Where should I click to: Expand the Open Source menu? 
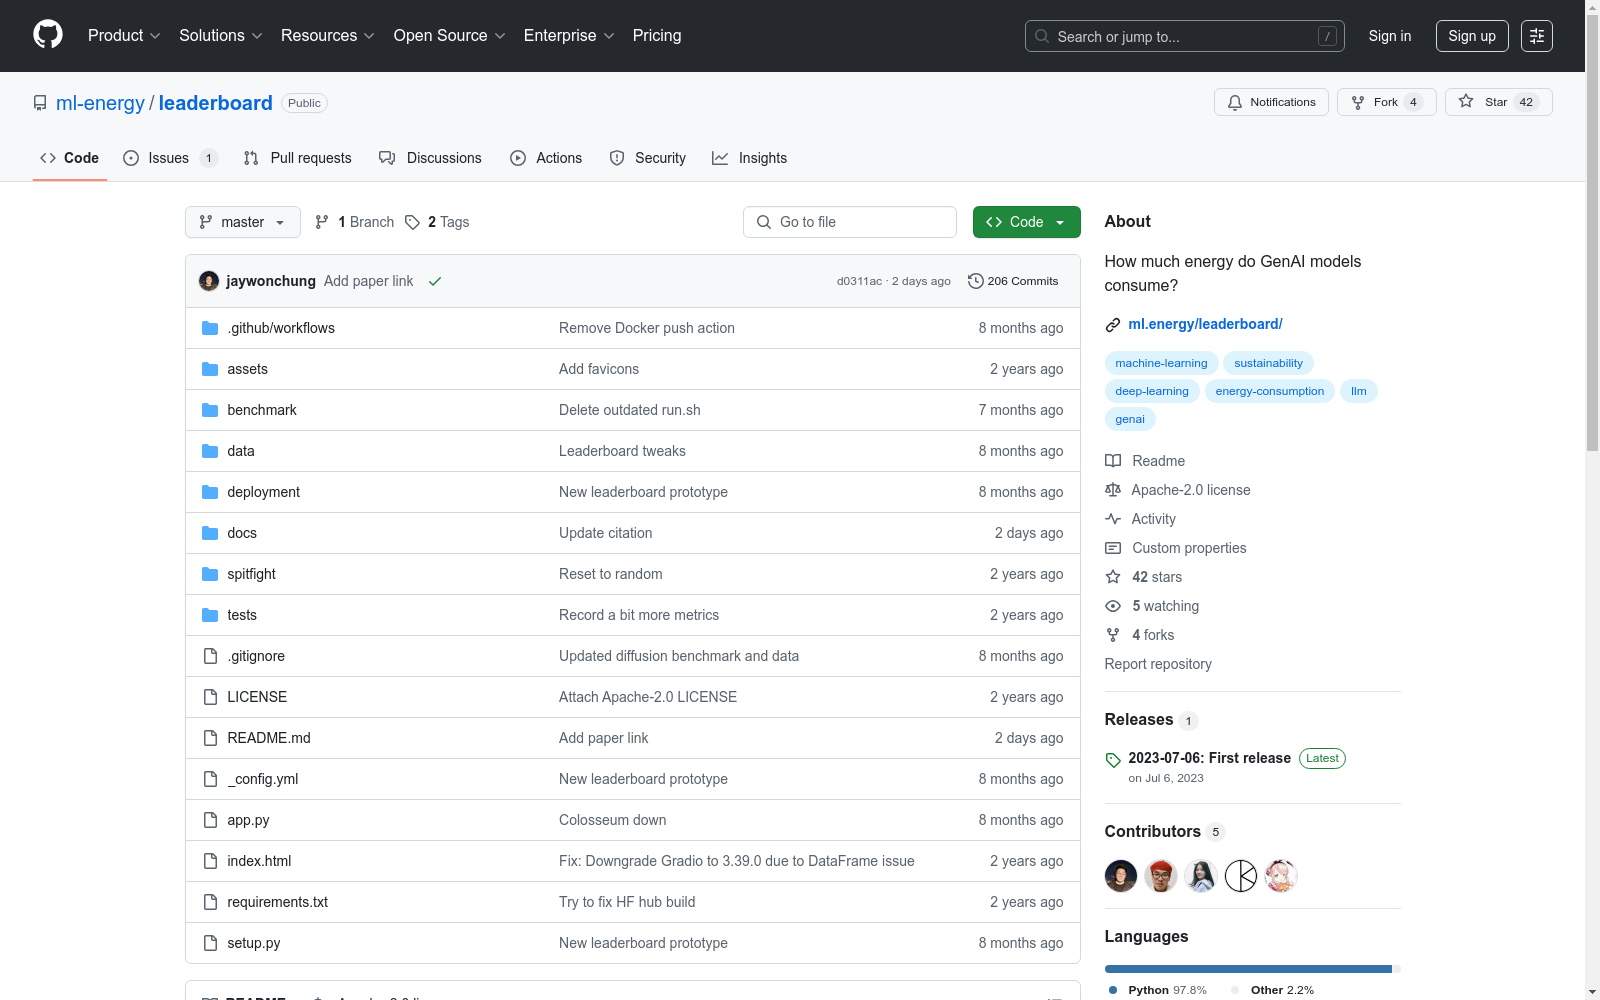click(450, 36)
